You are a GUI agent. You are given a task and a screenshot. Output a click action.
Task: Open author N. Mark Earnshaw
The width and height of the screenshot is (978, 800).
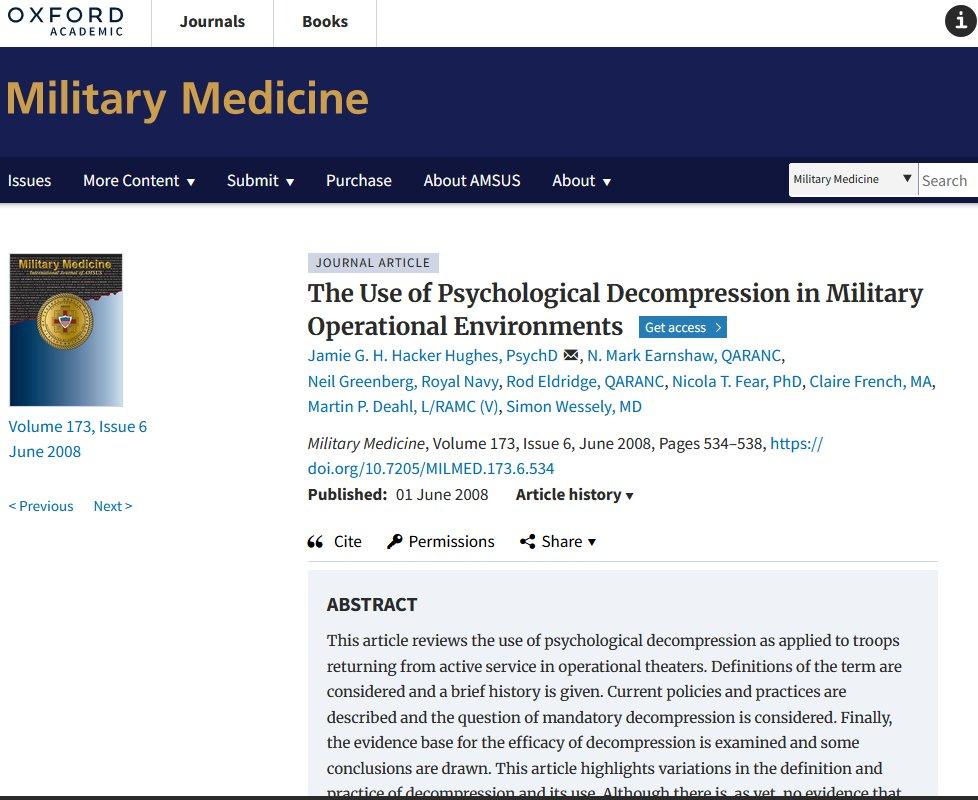pos(684,355)
